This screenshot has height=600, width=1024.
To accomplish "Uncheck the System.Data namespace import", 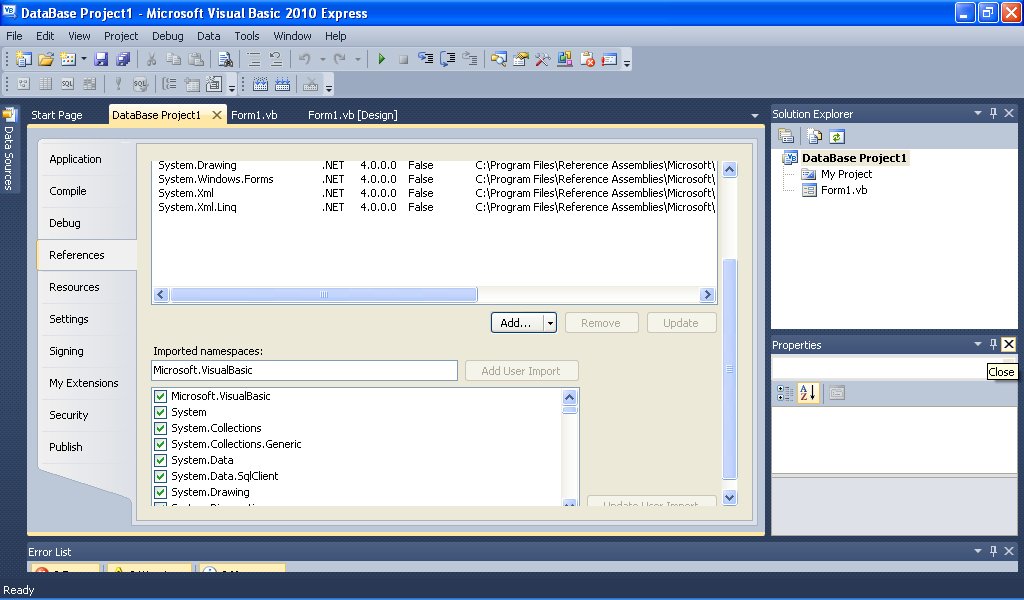I will [x=161, y=460].
